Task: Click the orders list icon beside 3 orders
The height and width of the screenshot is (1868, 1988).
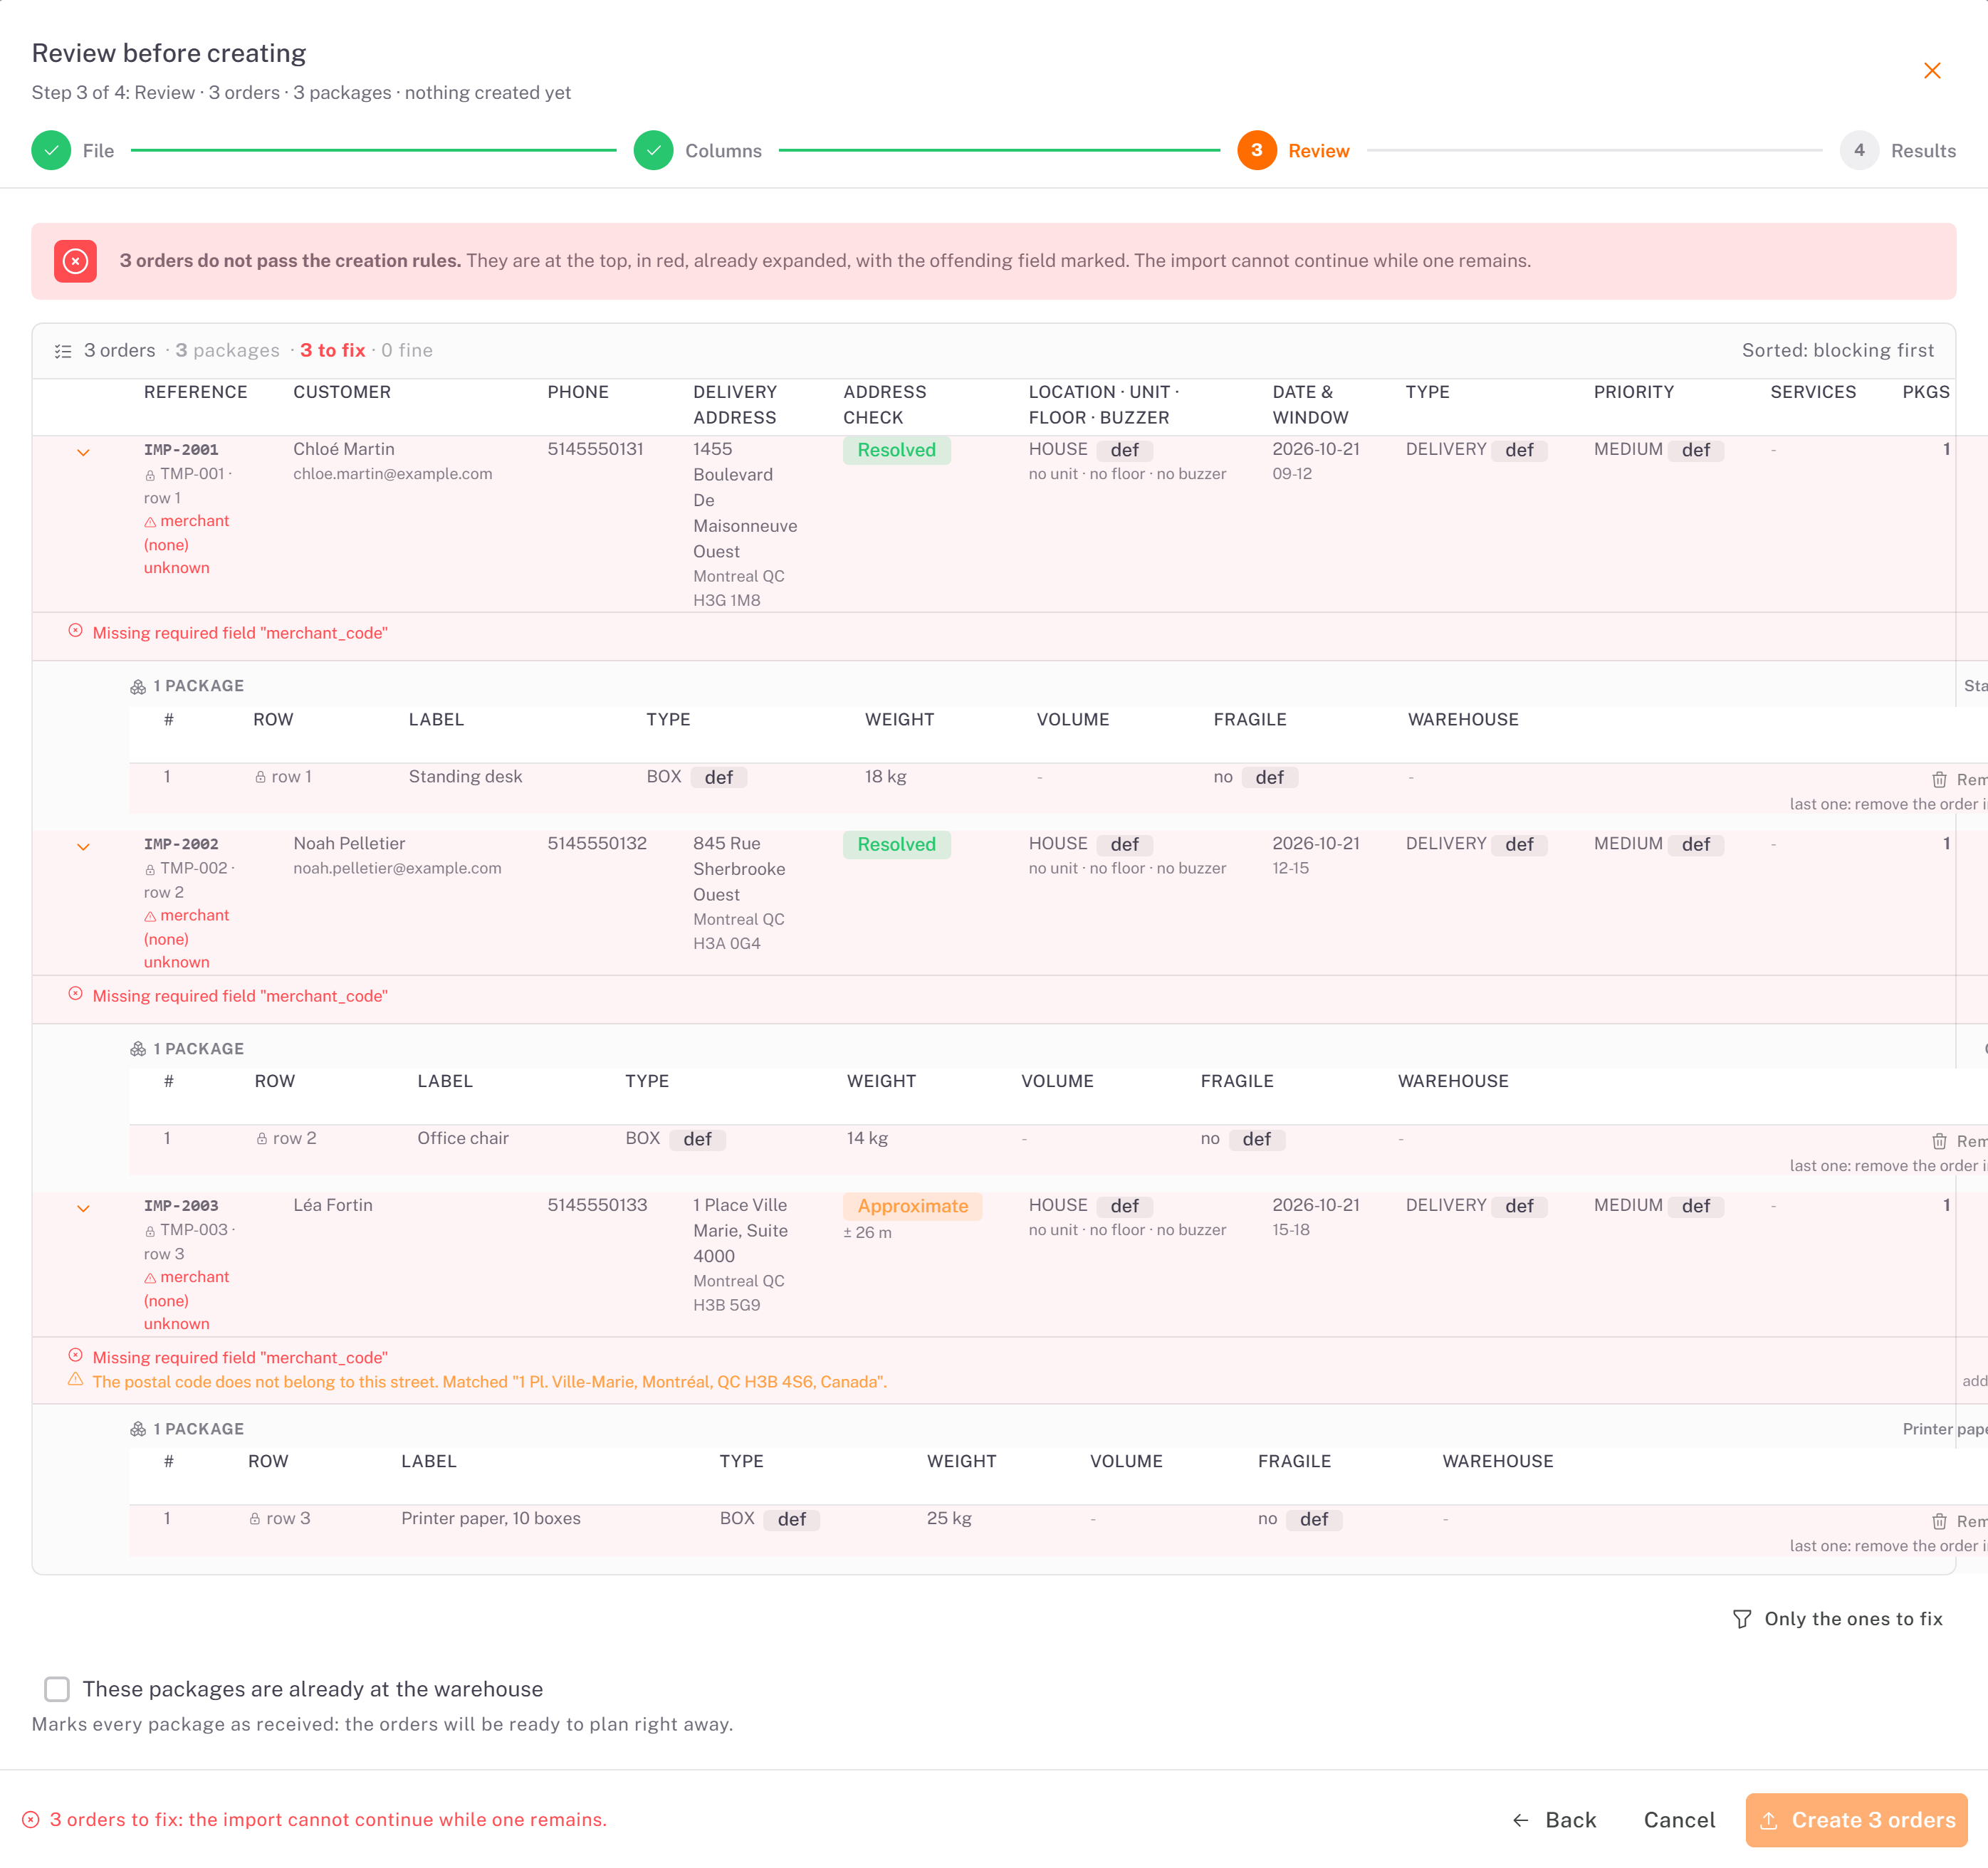Action: 63,351
